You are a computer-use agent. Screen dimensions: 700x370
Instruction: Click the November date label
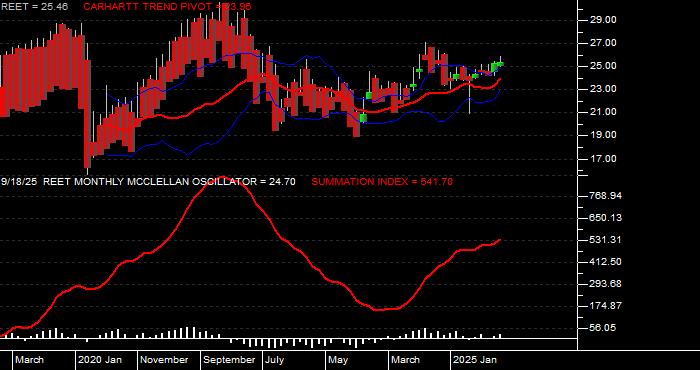click(164, 360)
